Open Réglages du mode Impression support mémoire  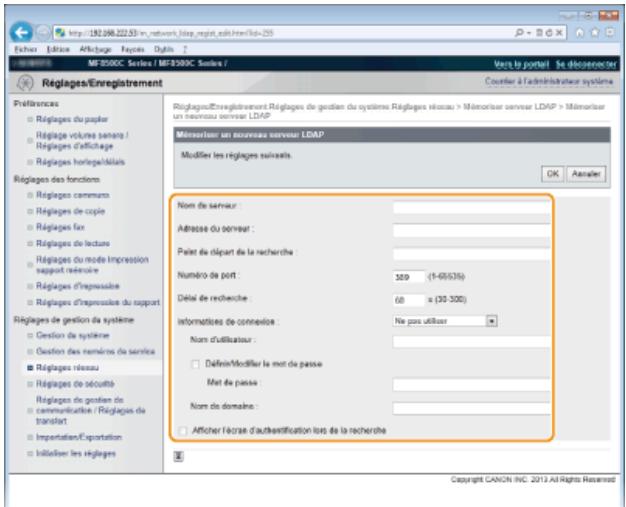point(92,265)
